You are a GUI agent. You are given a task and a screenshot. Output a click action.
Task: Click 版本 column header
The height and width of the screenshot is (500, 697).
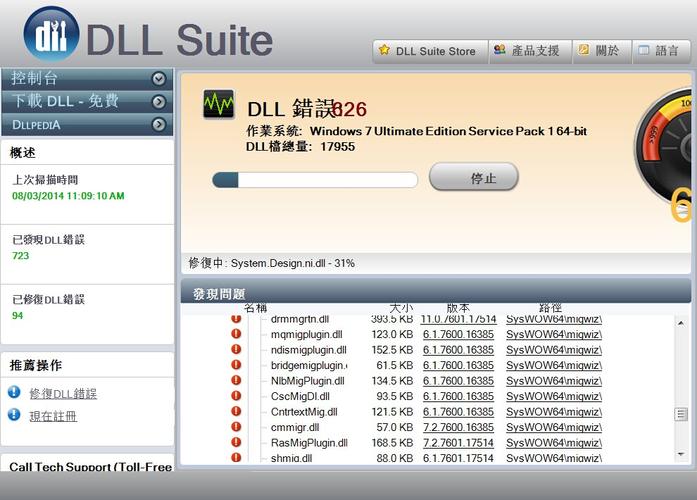pyautogui.click(x=458, y=308)
